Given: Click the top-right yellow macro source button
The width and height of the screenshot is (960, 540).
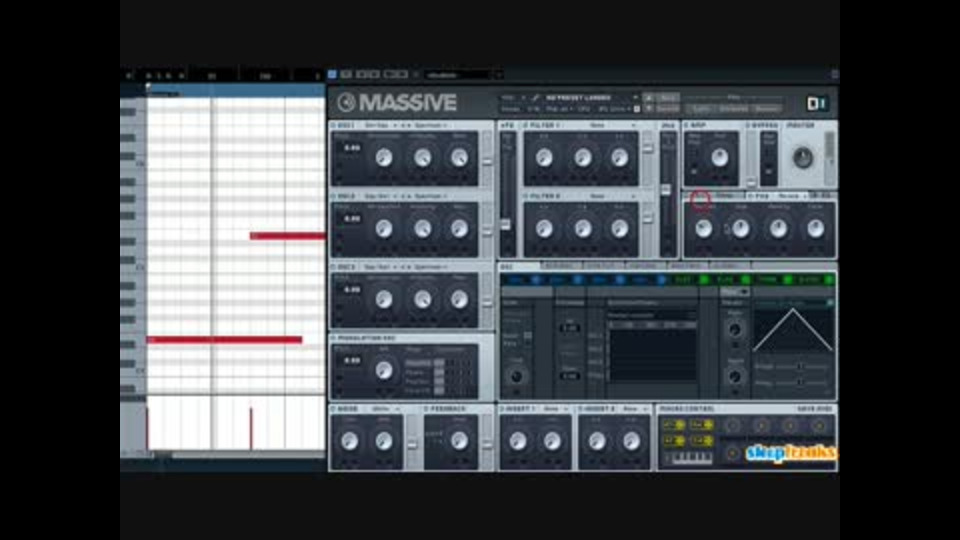Looking at the screenshot, I should [702, 424].
